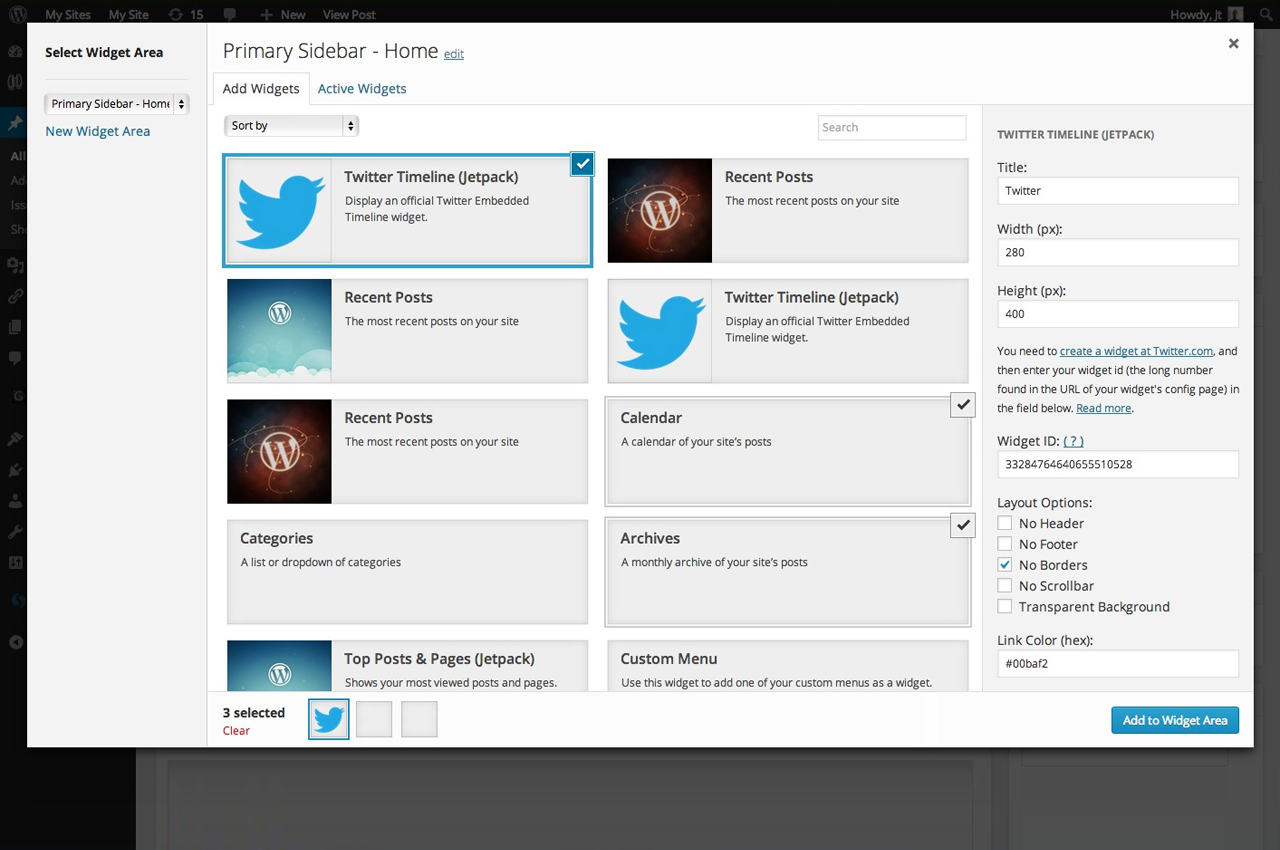Click the Twitter thumbnail in selected tray

coord(329,720)
